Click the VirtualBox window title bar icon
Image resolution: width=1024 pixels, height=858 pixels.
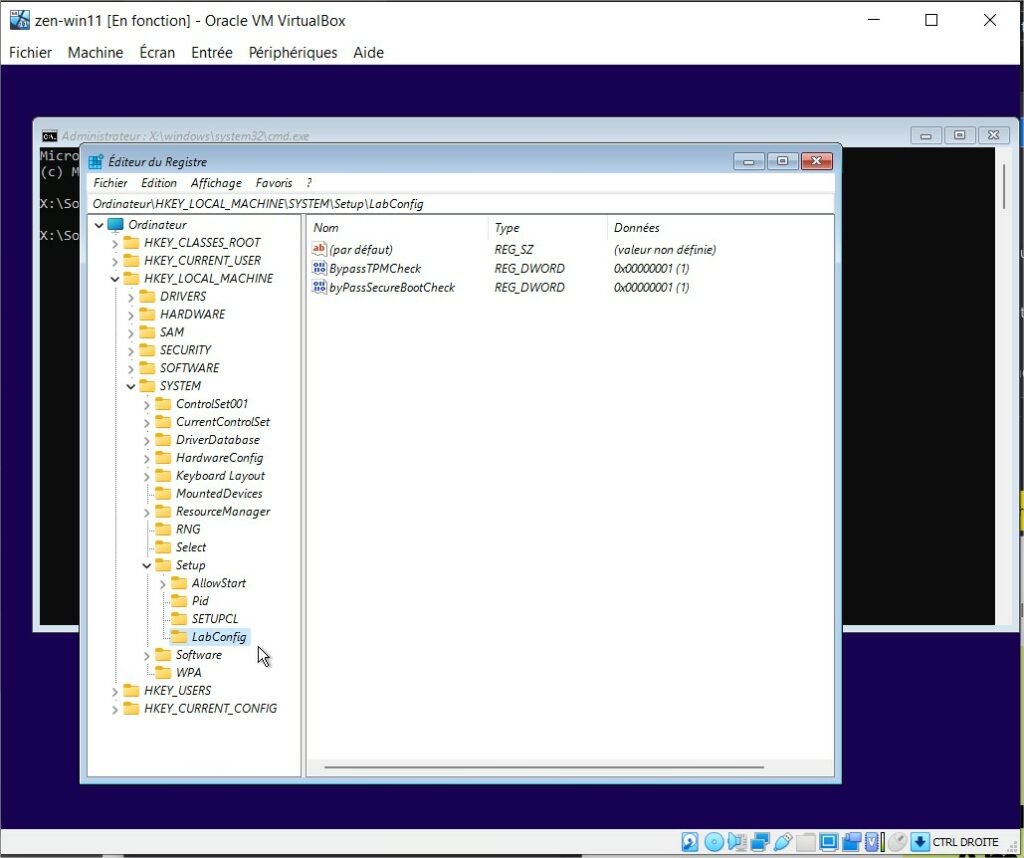20,20
